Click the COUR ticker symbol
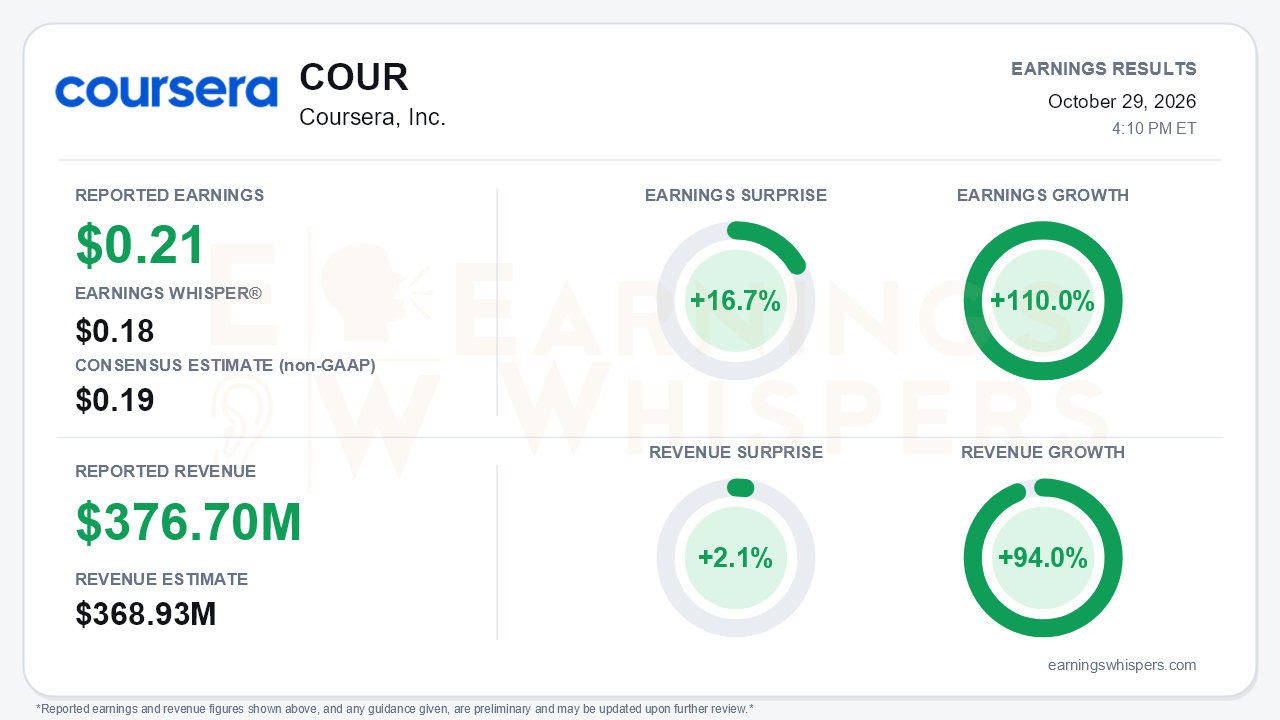Screen dimensions: 1280x720 pos(354,78)
